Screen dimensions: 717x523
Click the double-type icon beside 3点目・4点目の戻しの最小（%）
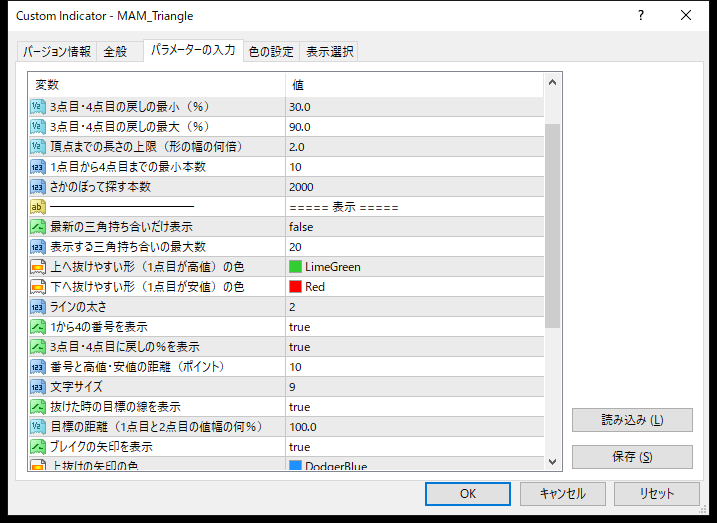tap(38, 107)
